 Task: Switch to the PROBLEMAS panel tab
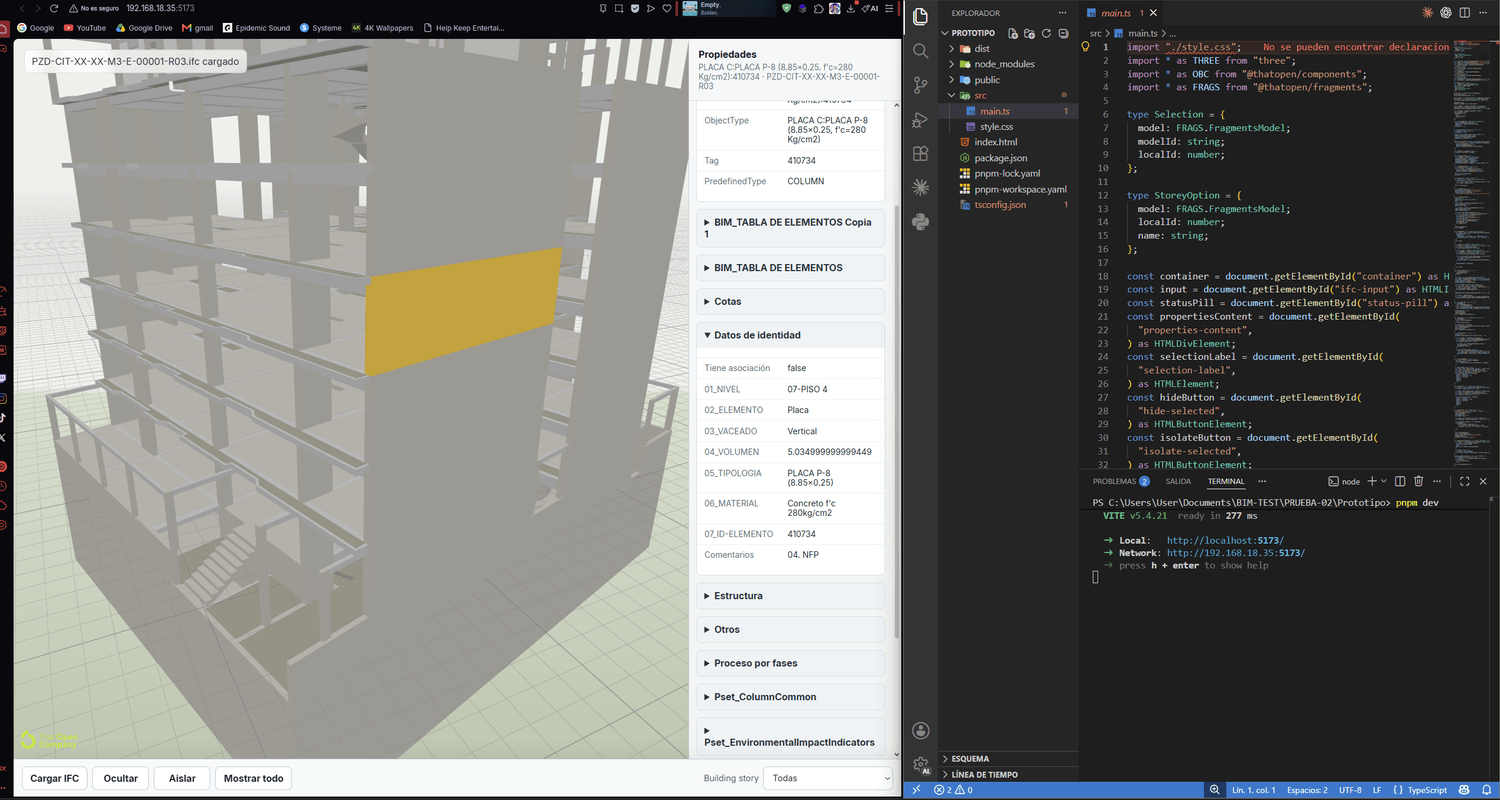1121,481
